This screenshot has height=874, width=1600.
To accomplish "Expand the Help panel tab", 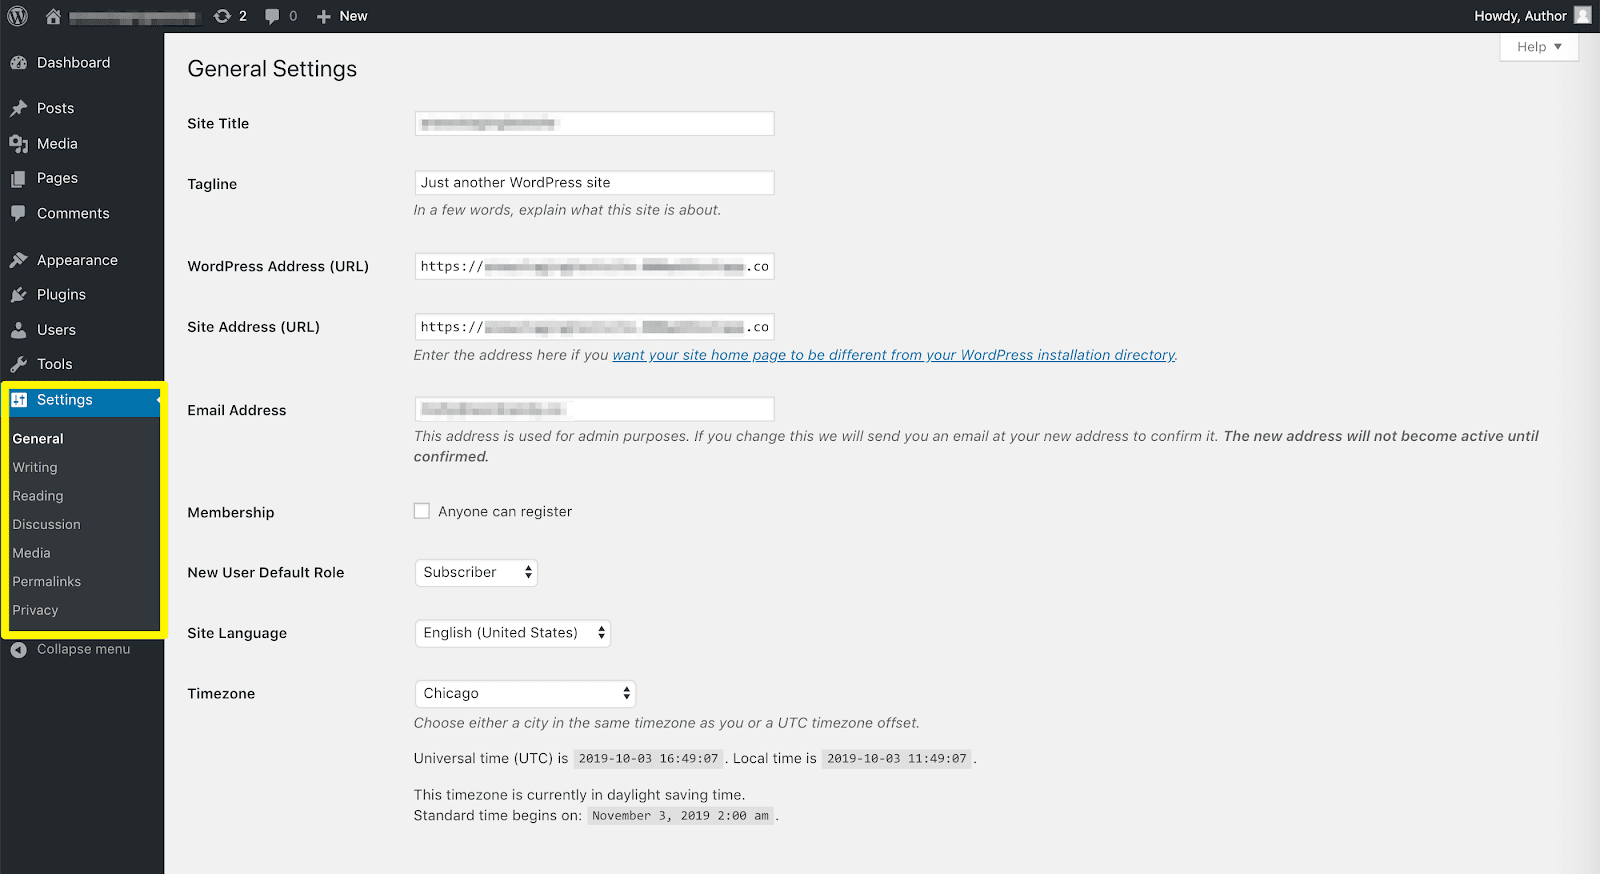I will coord(1538,47).
